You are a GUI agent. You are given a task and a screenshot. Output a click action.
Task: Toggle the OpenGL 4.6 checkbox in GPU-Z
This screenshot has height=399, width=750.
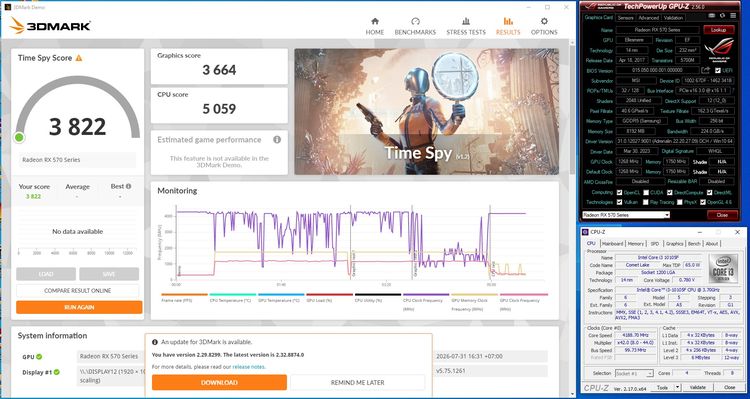[x=703, y=202]
